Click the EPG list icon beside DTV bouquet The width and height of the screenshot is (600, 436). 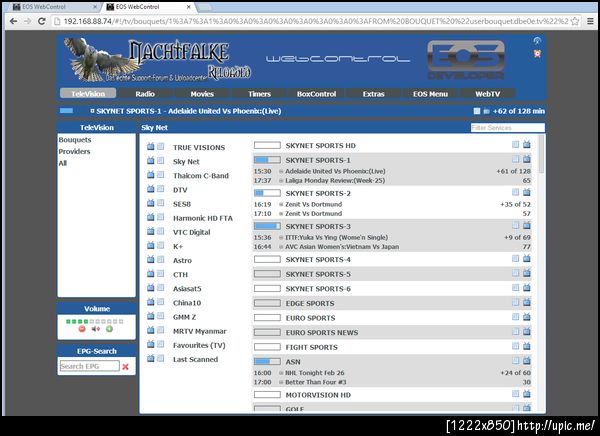click(161, 189)
